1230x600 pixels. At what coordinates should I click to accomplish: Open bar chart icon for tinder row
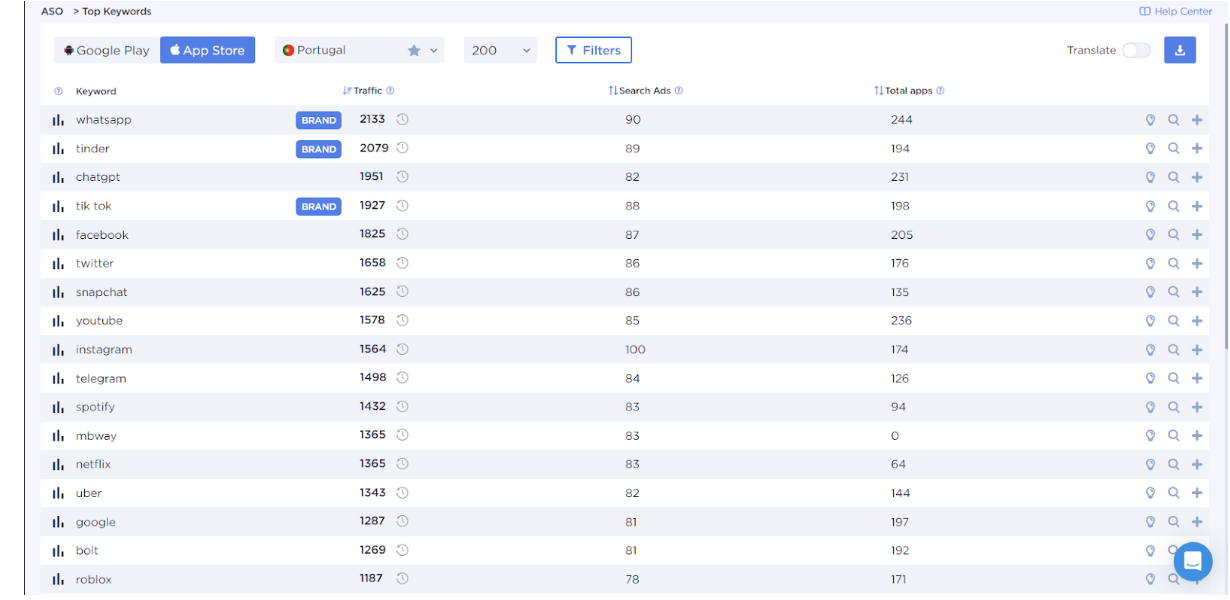click(58, 149)
